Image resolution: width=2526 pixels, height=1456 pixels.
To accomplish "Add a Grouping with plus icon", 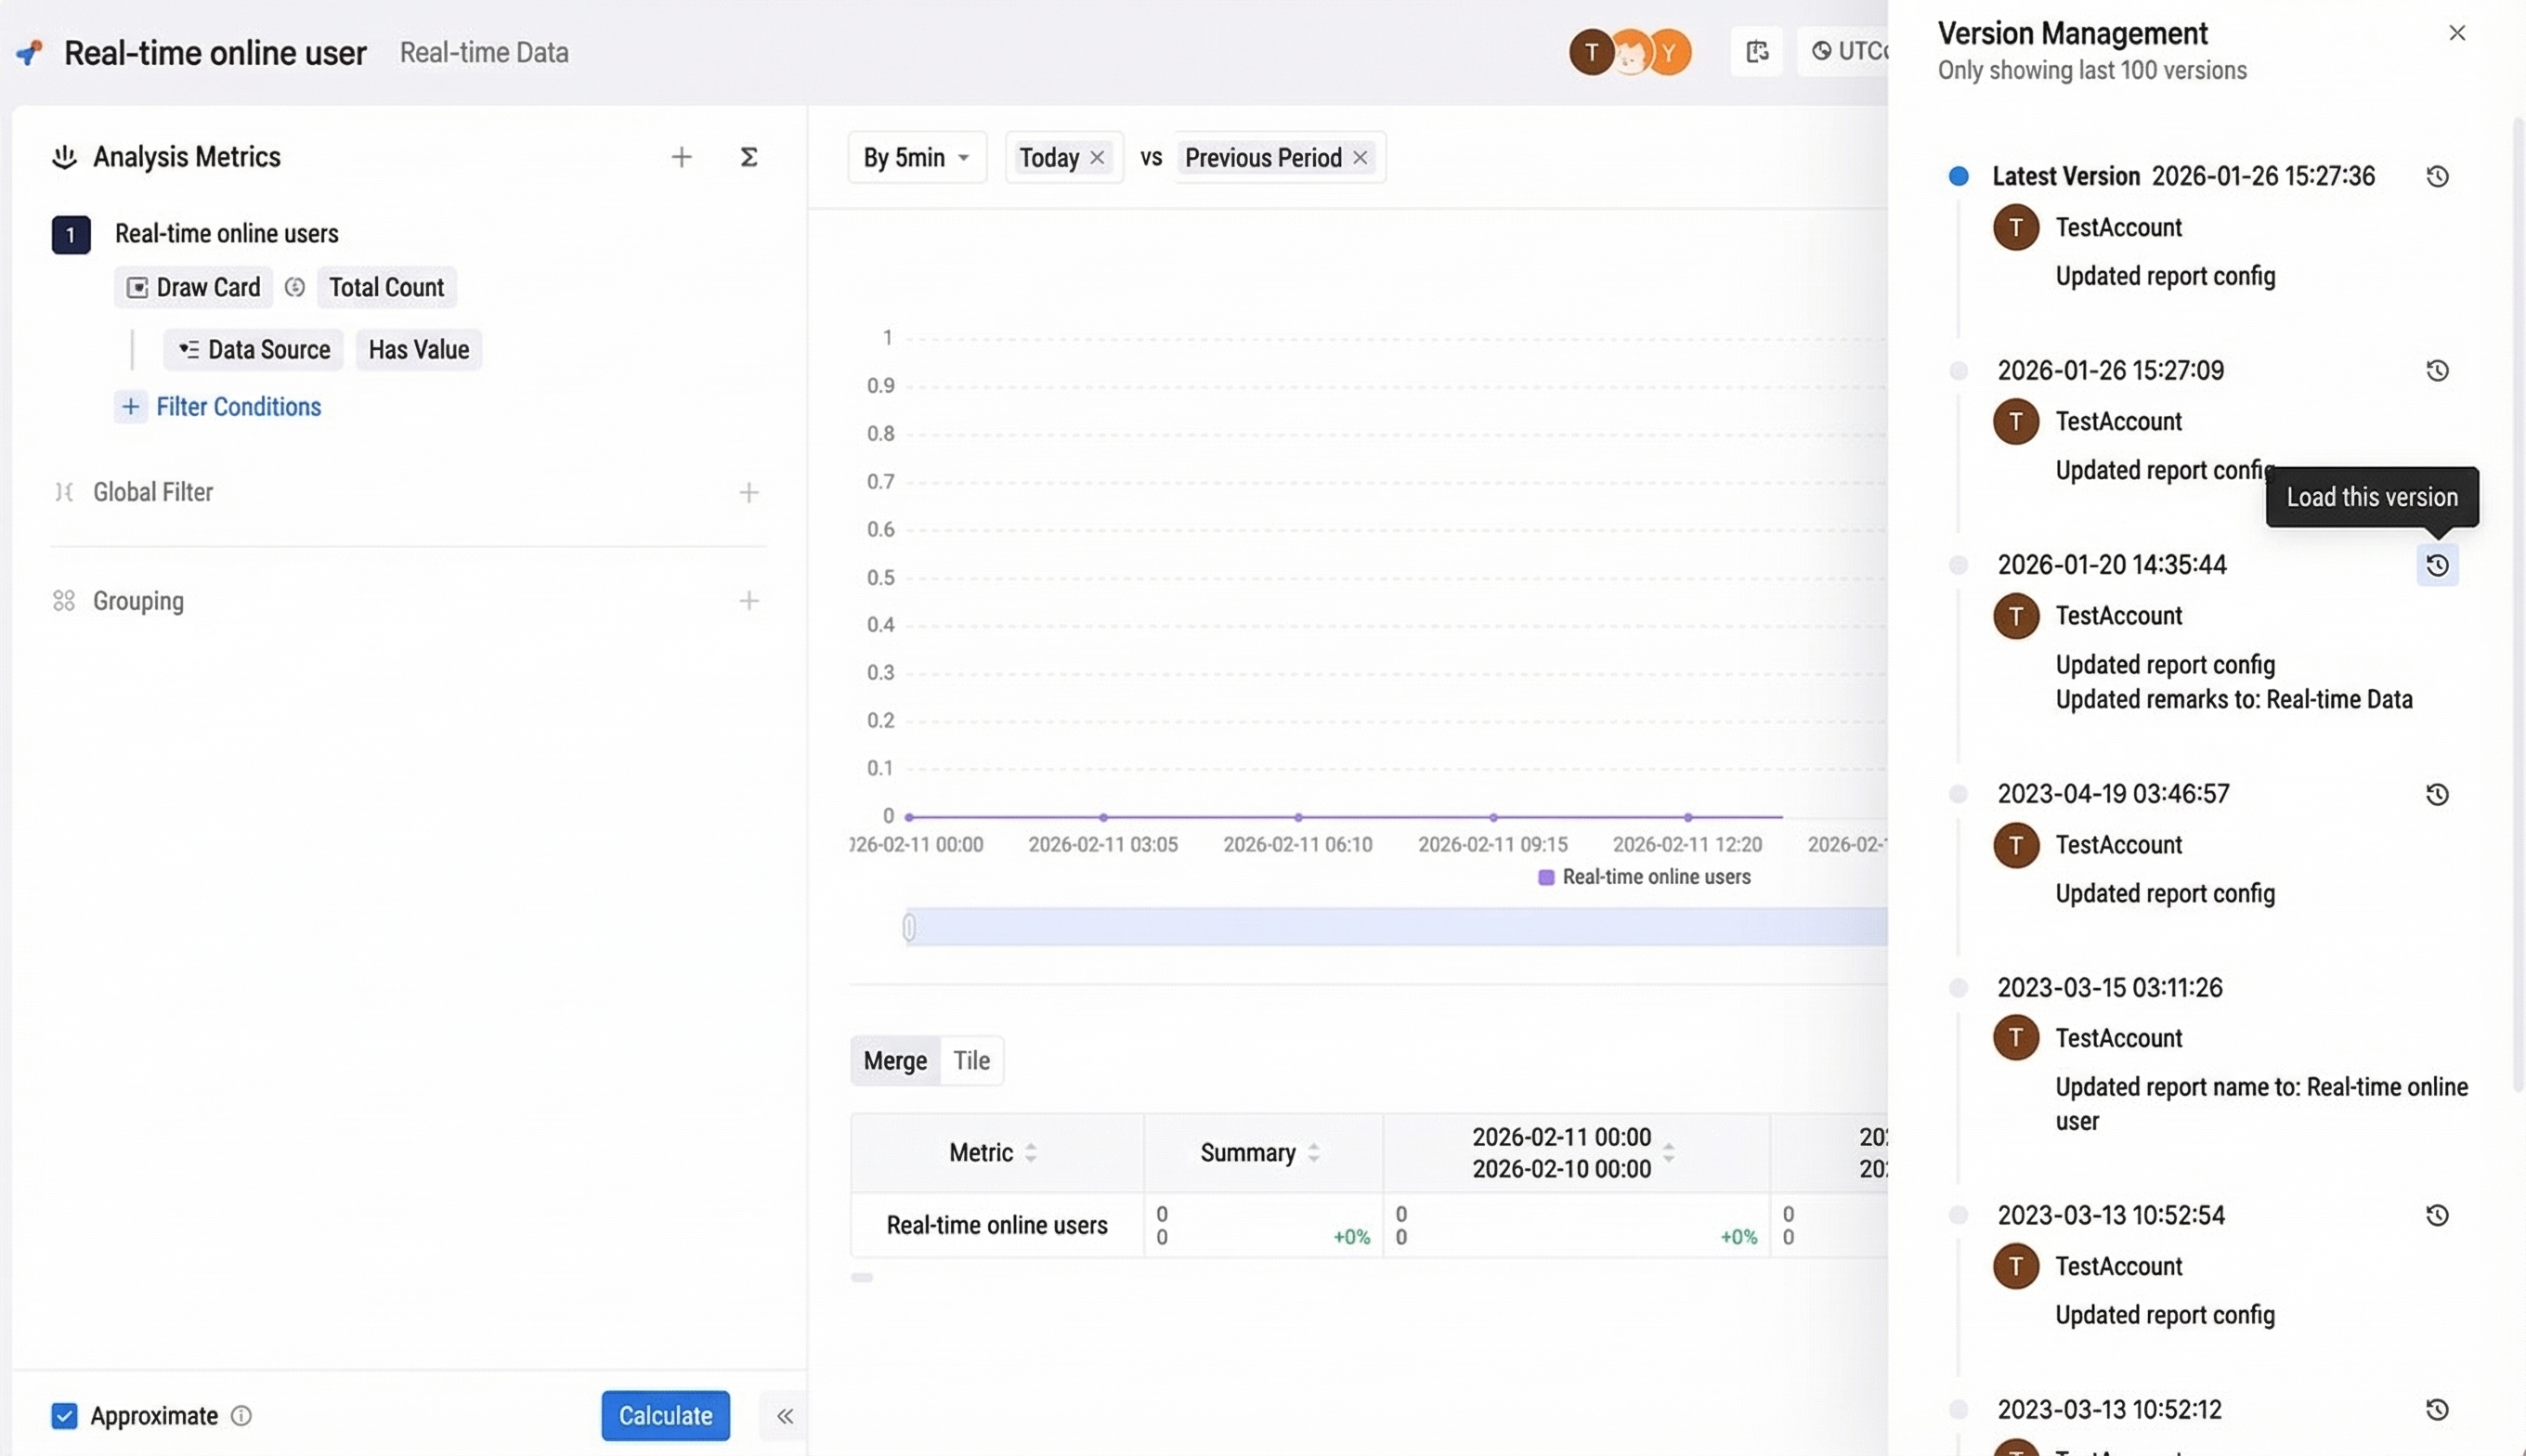I will click(748, 600).
